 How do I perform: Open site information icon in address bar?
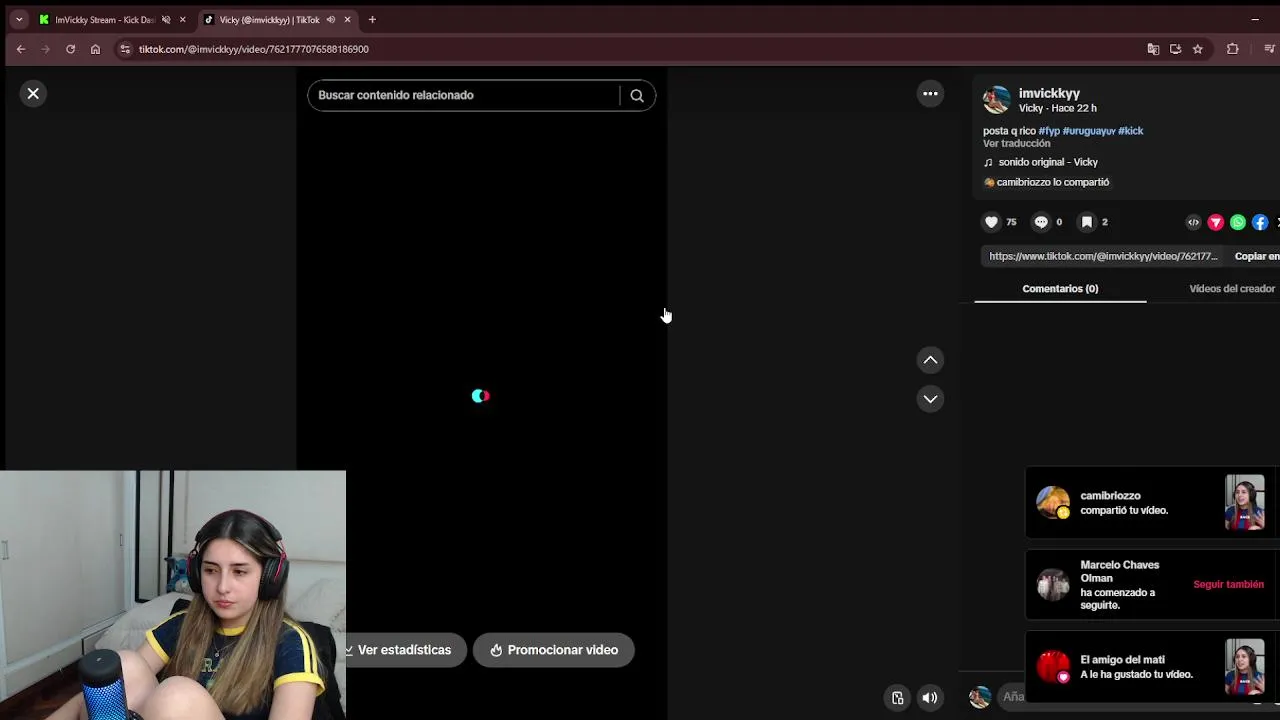pyautogui.click(x=125, y=49)
